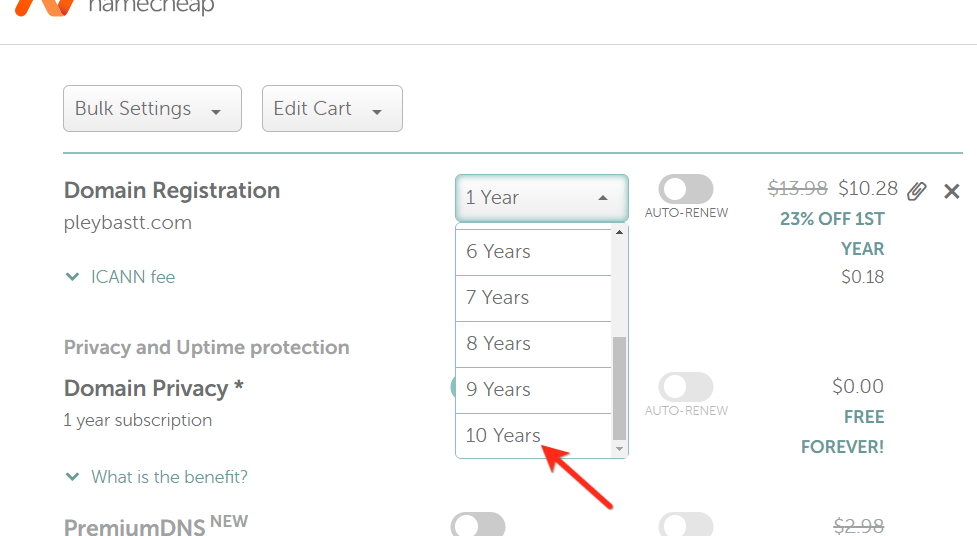
Task: Toggle Domain Registration auto-renew switch
Action: point(686,189)
